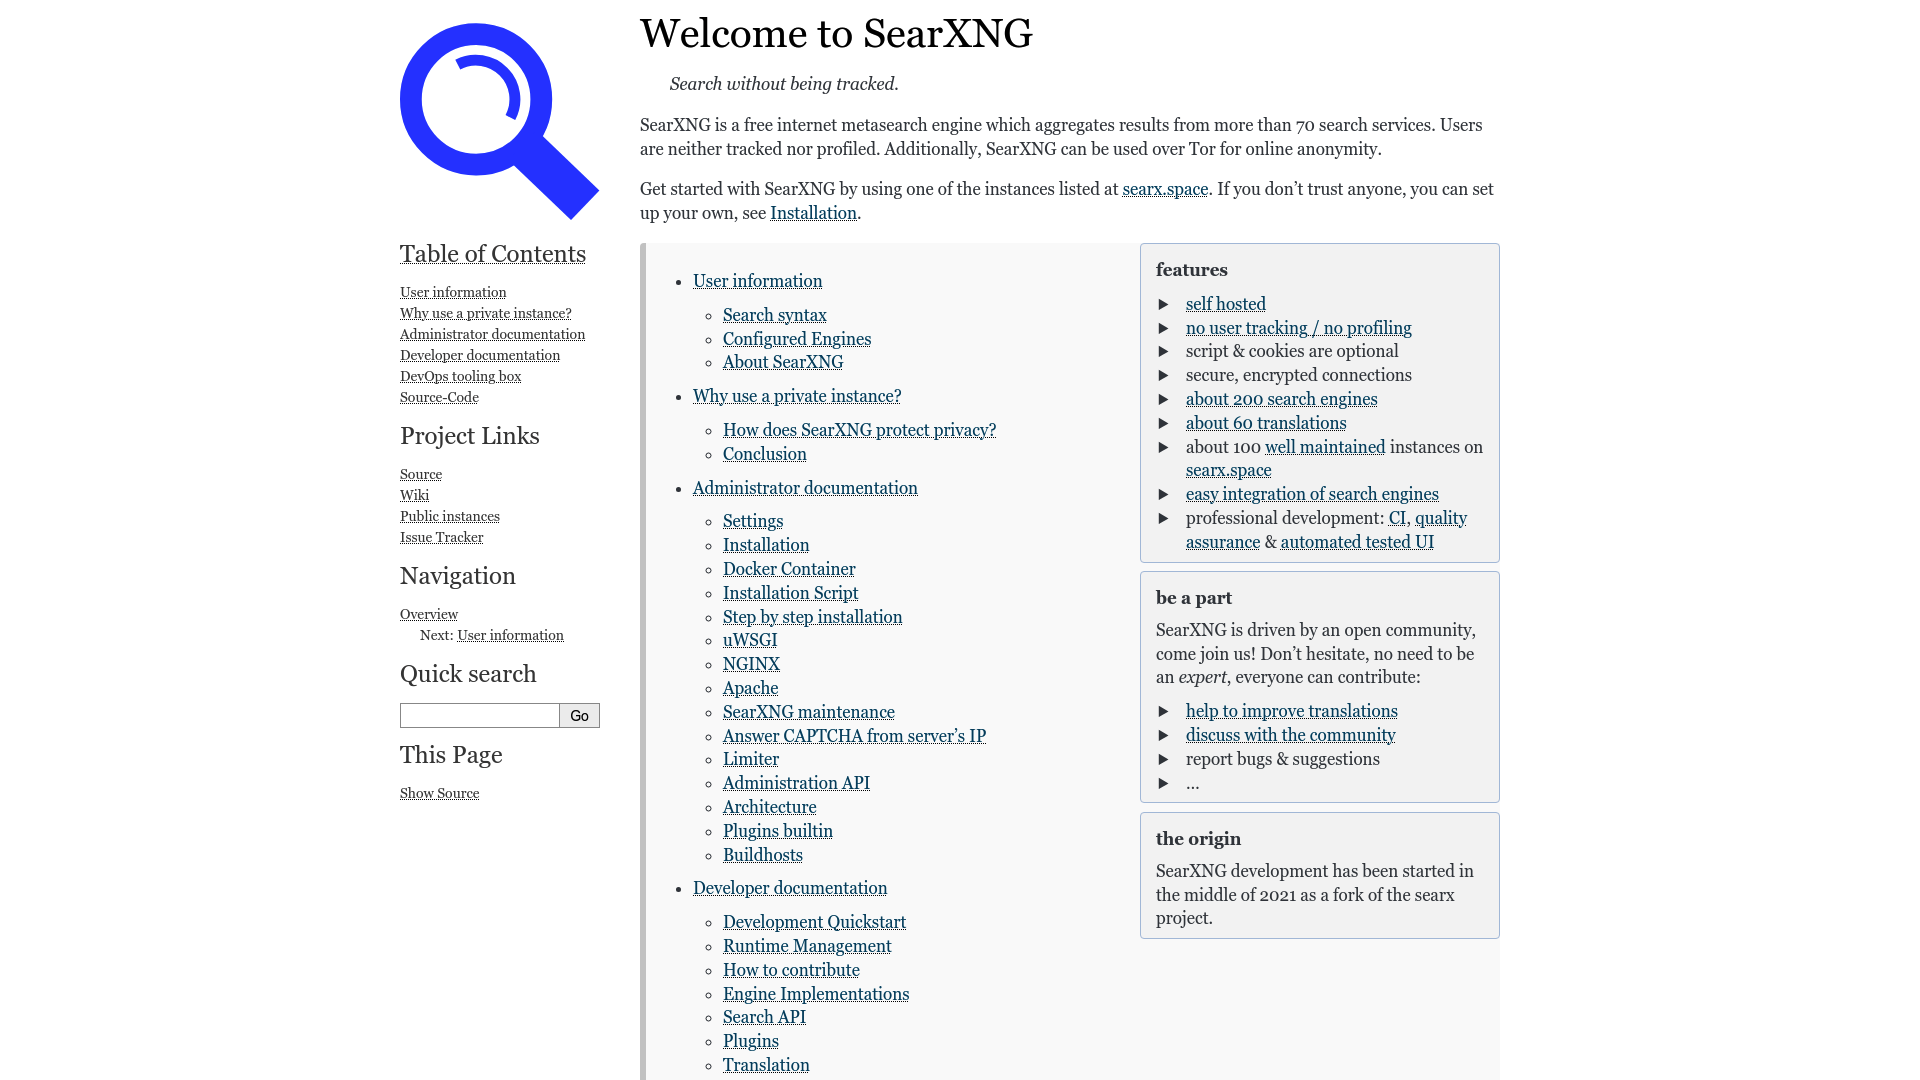The height and width of the screenshot is (1080, 1920).
Task: Click the quick search input field
Action: [x=479, y=713]
